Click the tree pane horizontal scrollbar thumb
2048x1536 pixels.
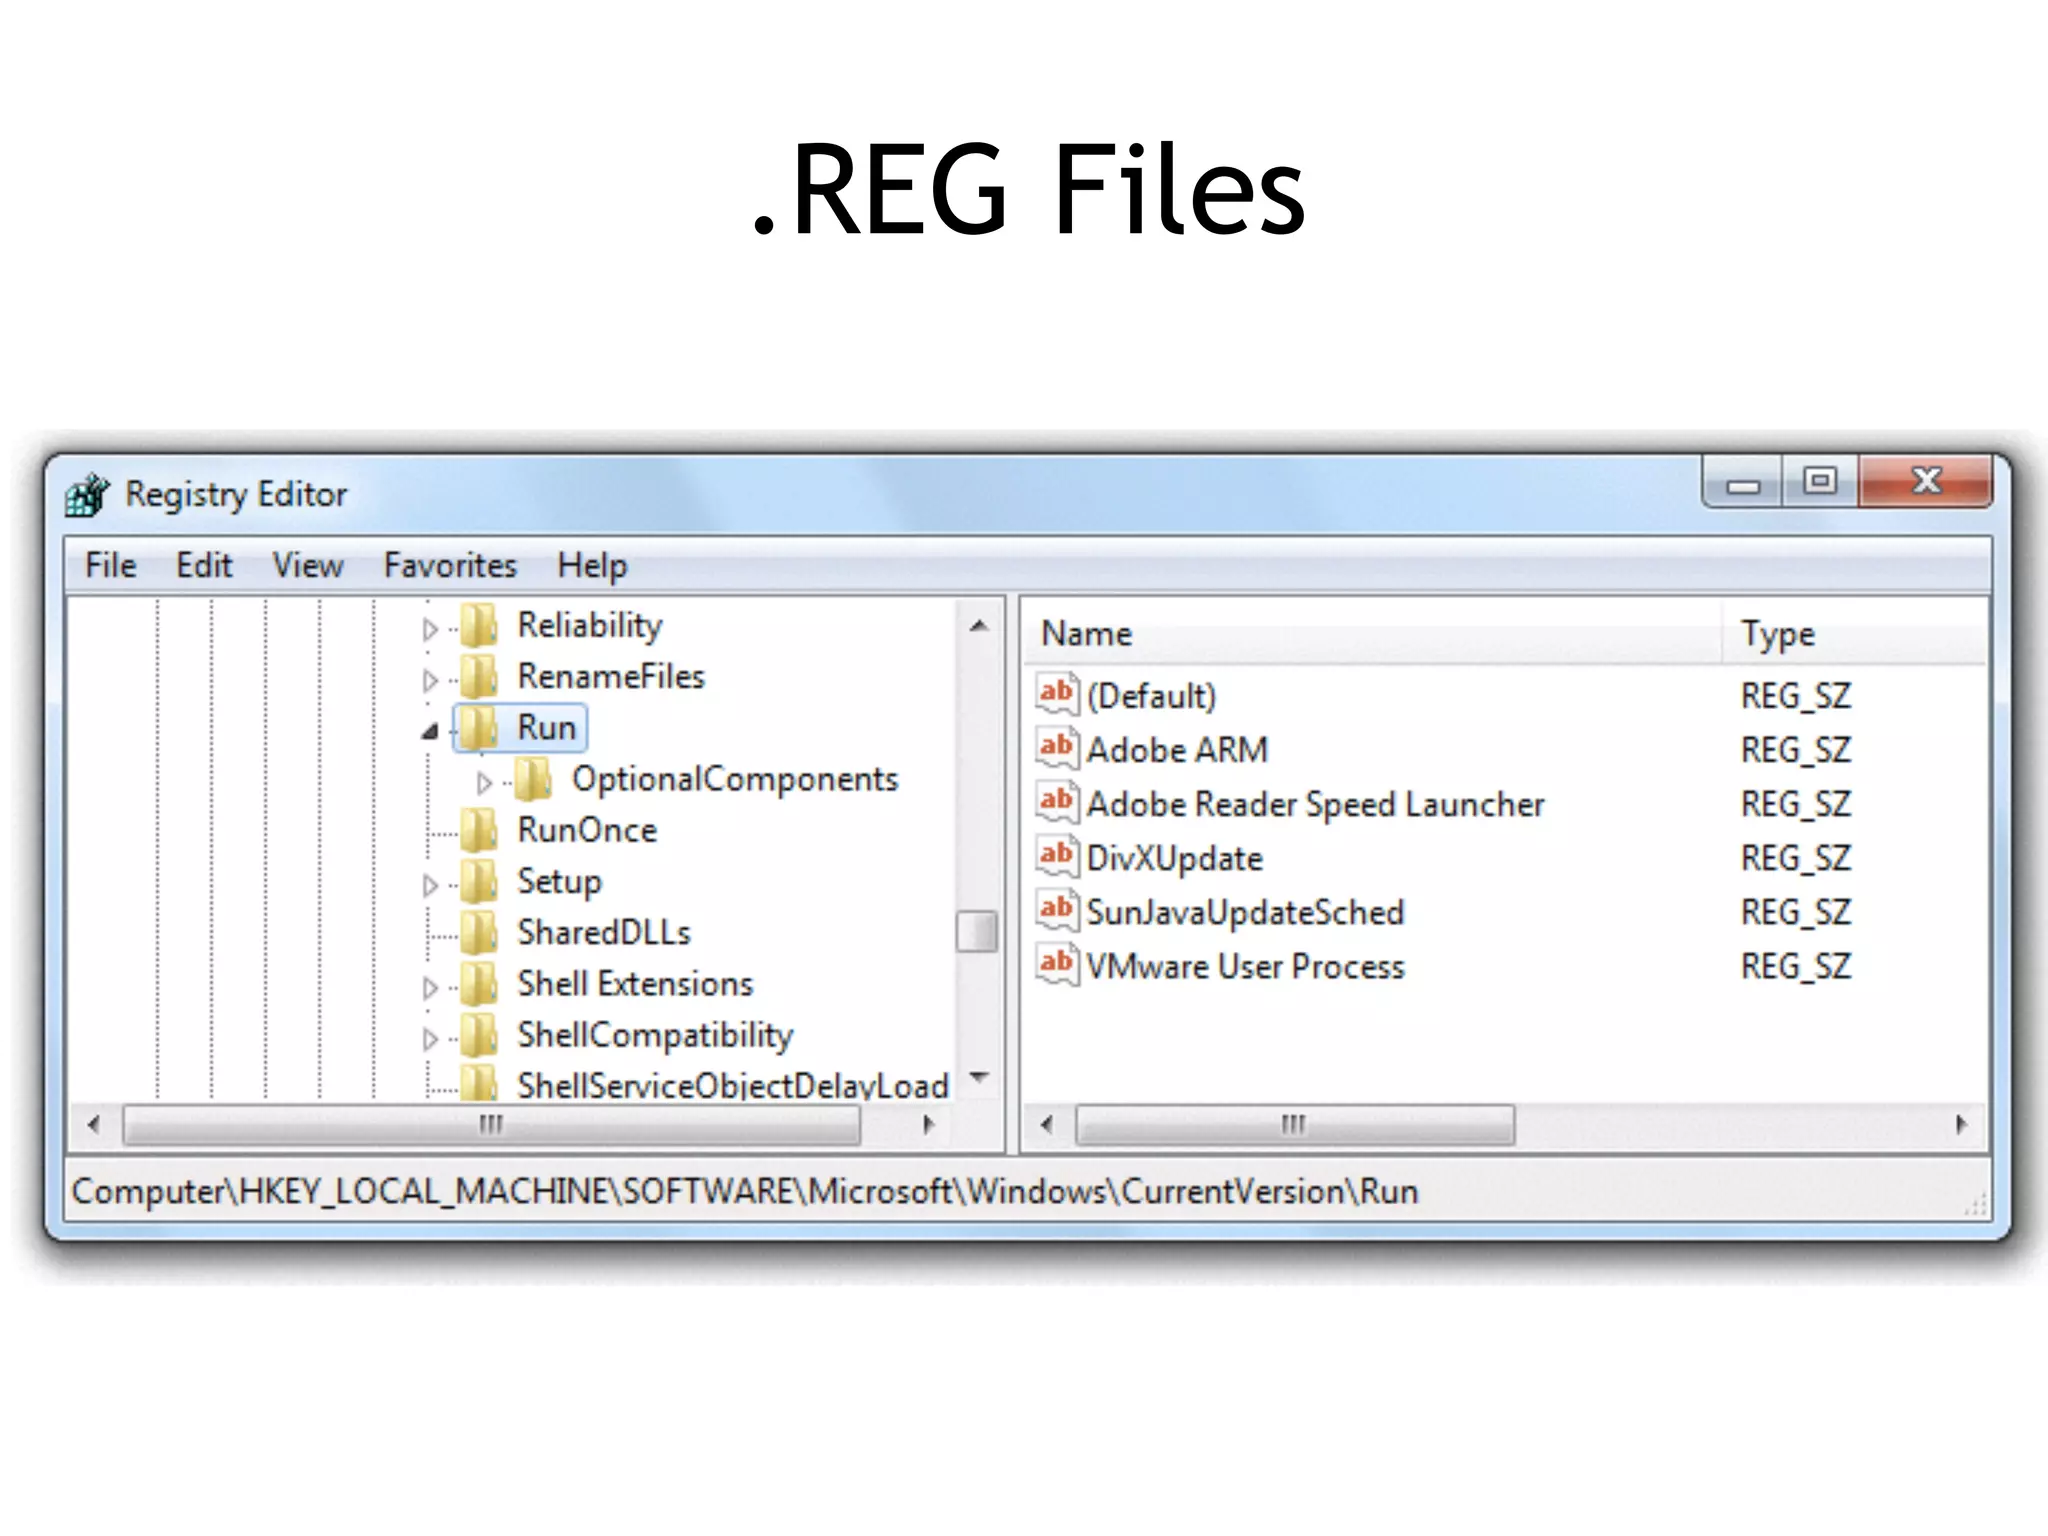click(x=491, y=1124)
